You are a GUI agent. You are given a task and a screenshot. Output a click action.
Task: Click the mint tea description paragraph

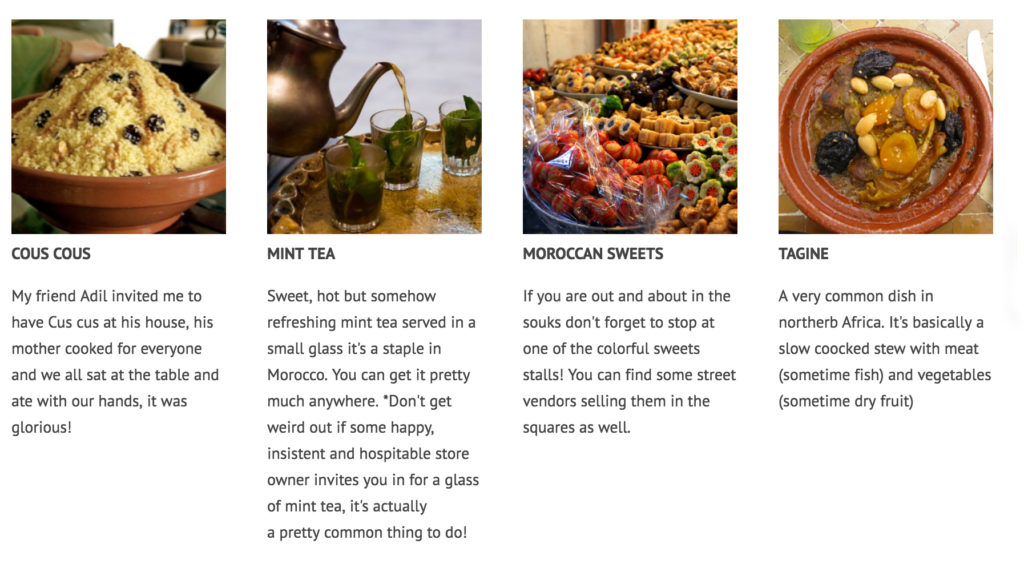tap(373, 414)
